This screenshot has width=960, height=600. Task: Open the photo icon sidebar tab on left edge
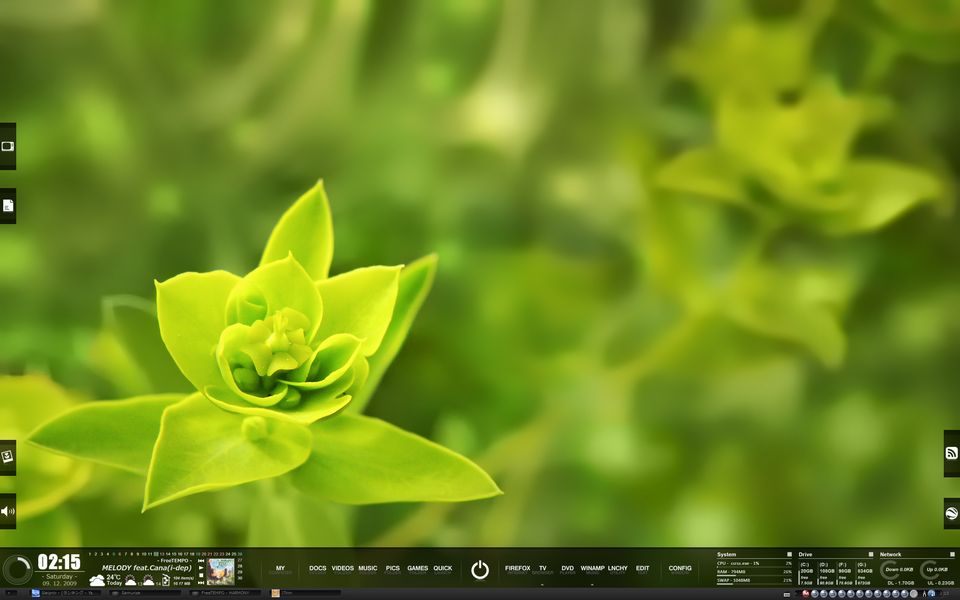[7, 457]
